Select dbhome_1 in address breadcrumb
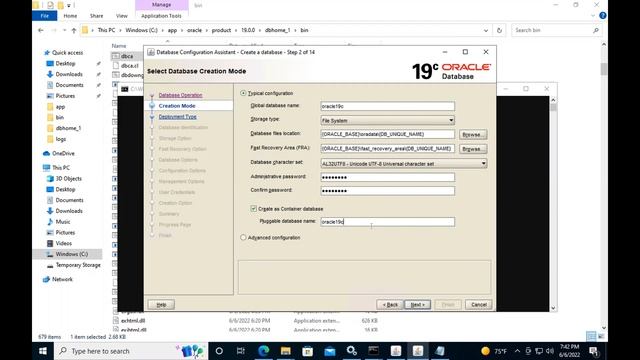Screen dimensions: 640x360 pyautogui.click(x=278, y=30)
